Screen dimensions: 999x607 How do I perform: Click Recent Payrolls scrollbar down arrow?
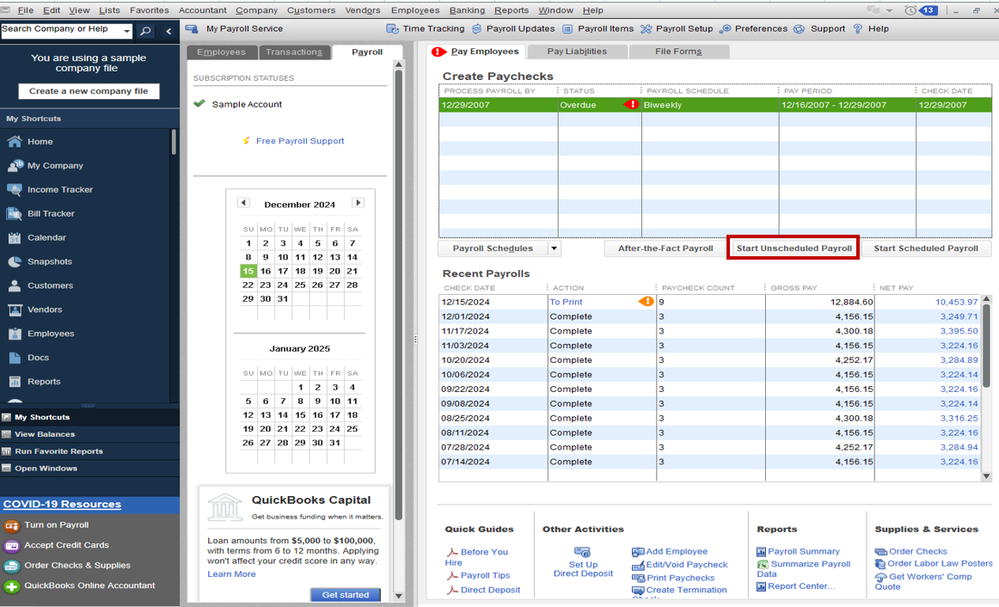coord(986,476)
